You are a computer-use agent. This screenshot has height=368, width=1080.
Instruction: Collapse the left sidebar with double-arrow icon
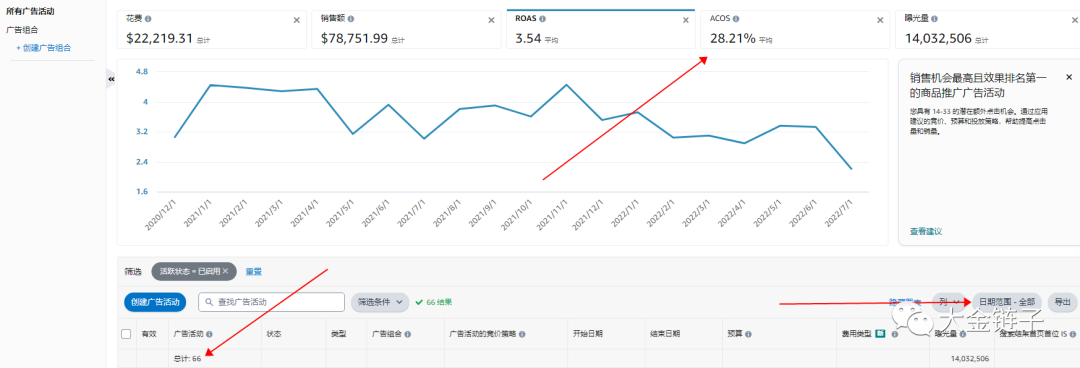click(112, 79)
